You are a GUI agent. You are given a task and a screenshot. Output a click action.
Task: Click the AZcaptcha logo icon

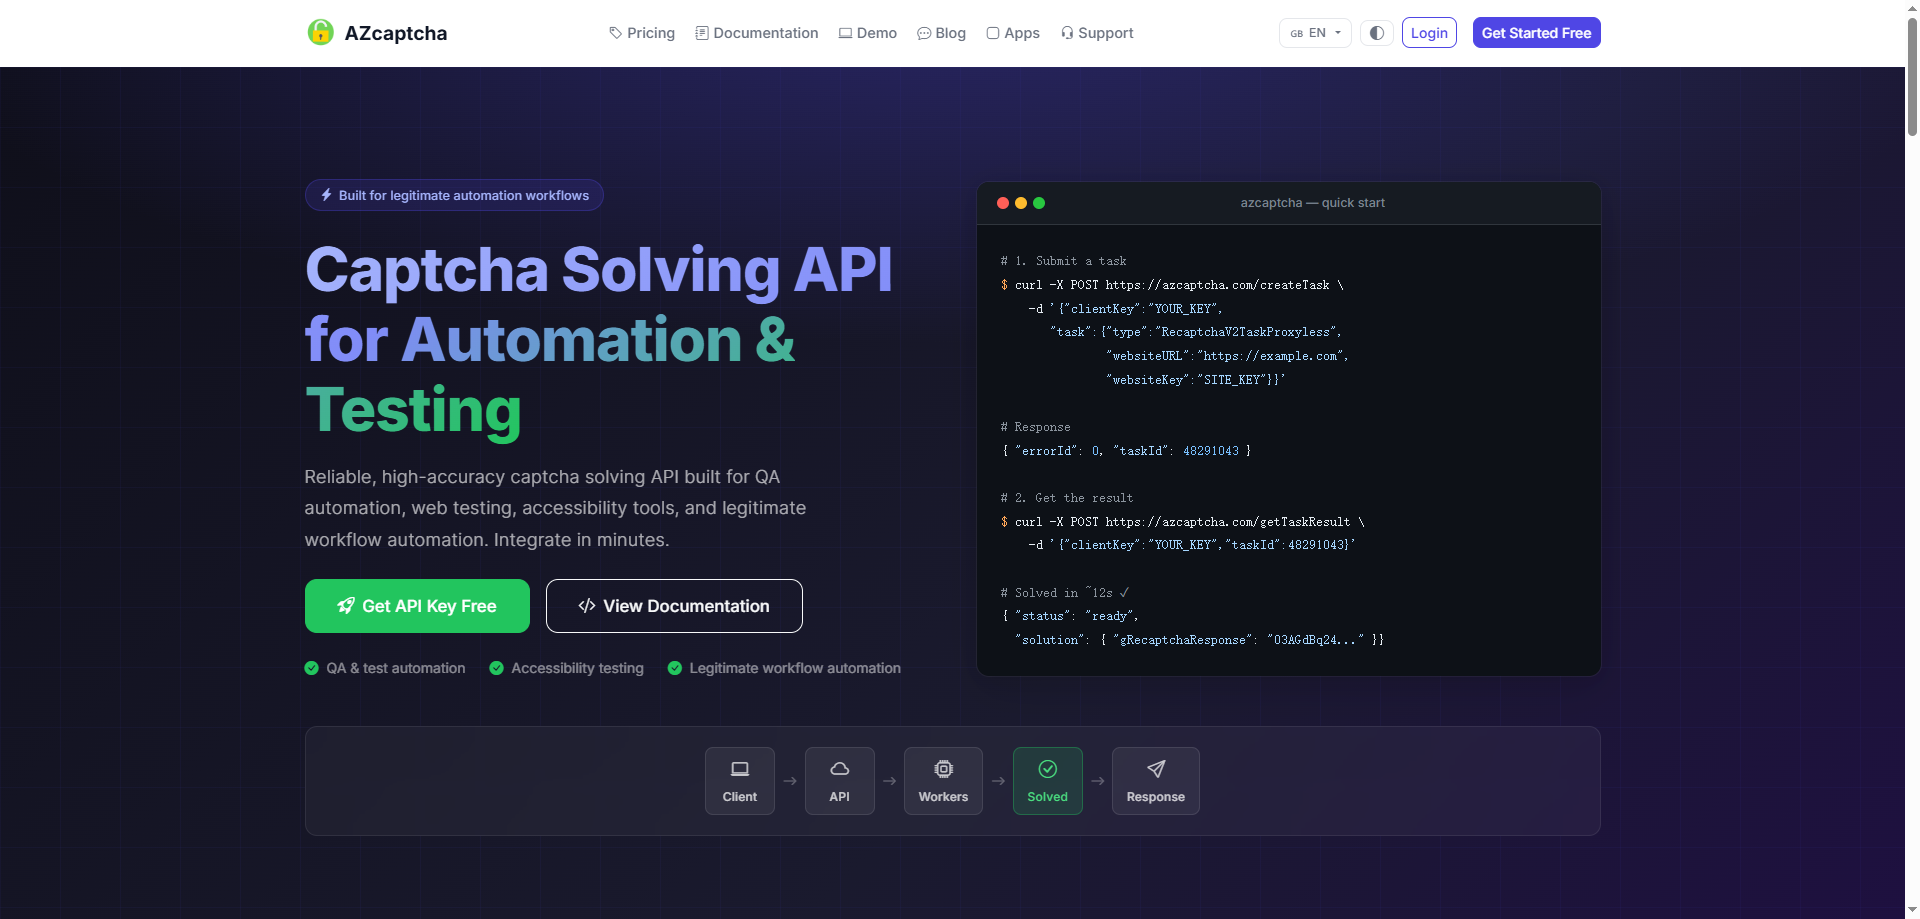(x=320, y=32)
